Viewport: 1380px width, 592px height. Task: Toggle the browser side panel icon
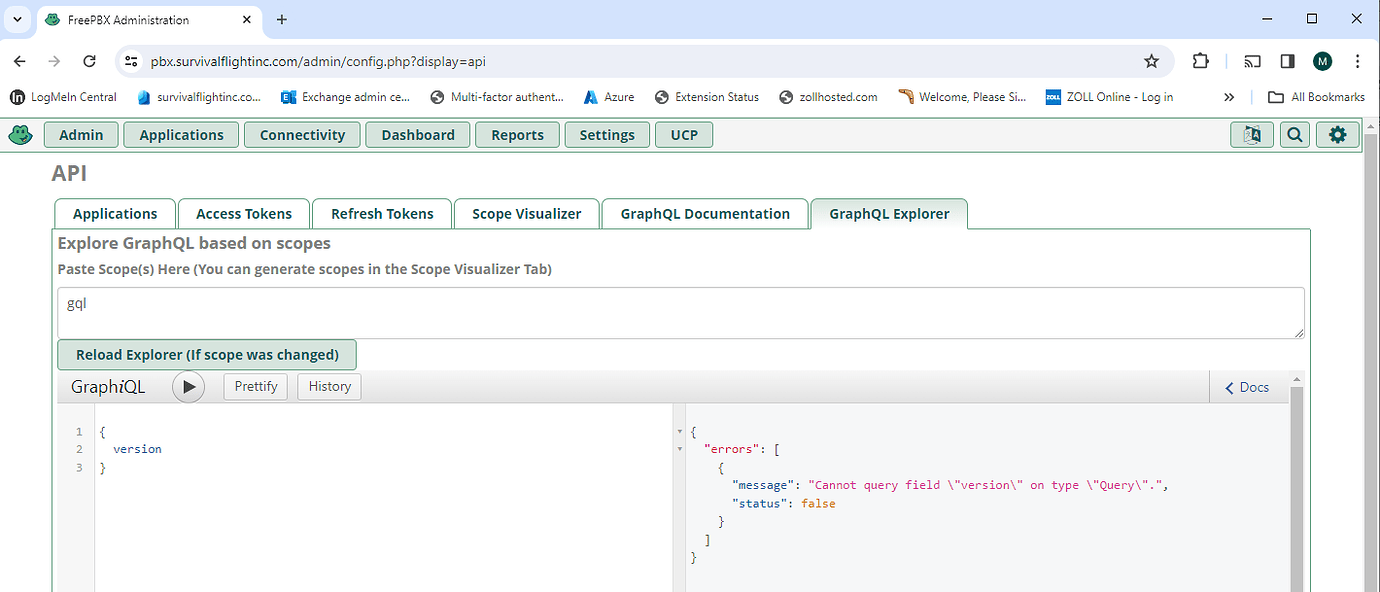[x=1287, y=61]
